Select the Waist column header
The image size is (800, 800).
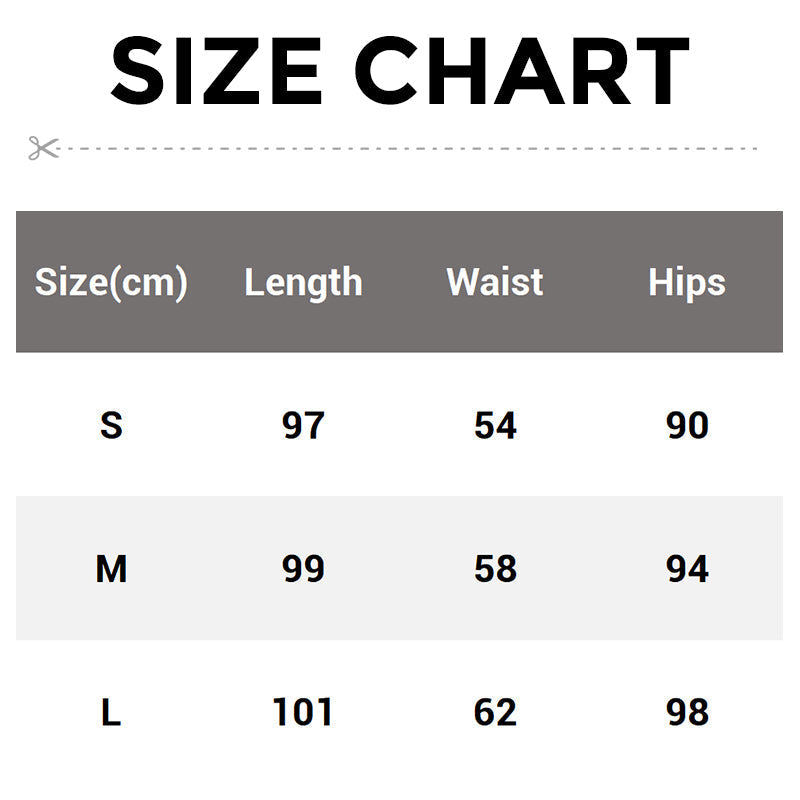tap(495, 282)
